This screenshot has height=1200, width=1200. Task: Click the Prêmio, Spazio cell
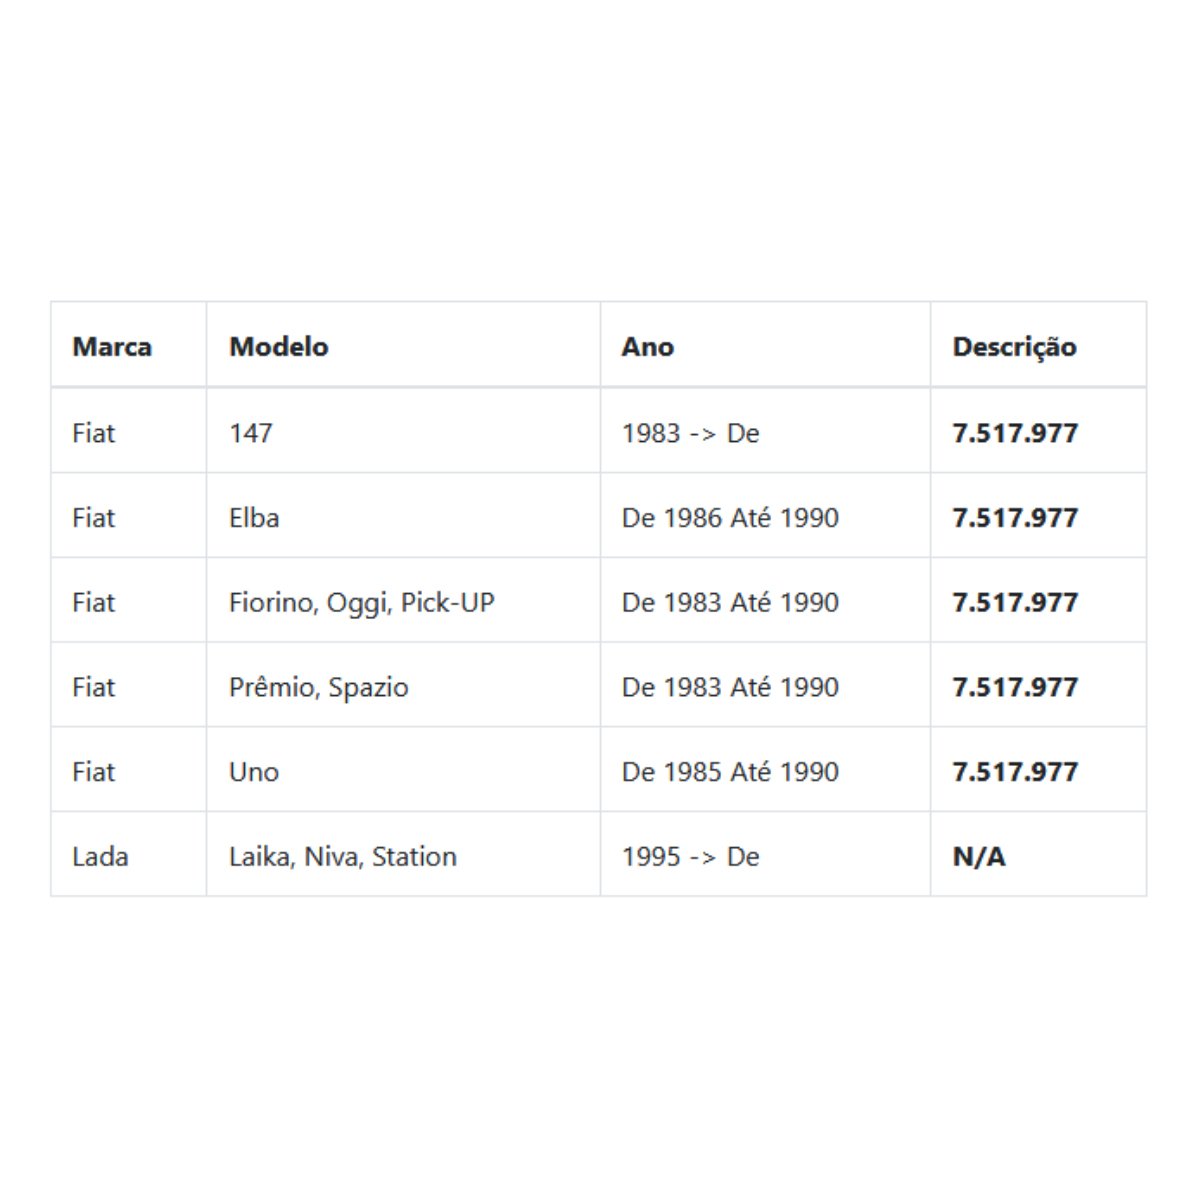tap(403, 686)
